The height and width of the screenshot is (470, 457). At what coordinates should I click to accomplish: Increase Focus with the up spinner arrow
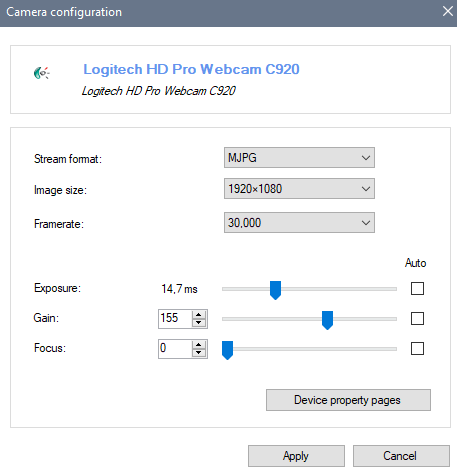click(199, 344)
